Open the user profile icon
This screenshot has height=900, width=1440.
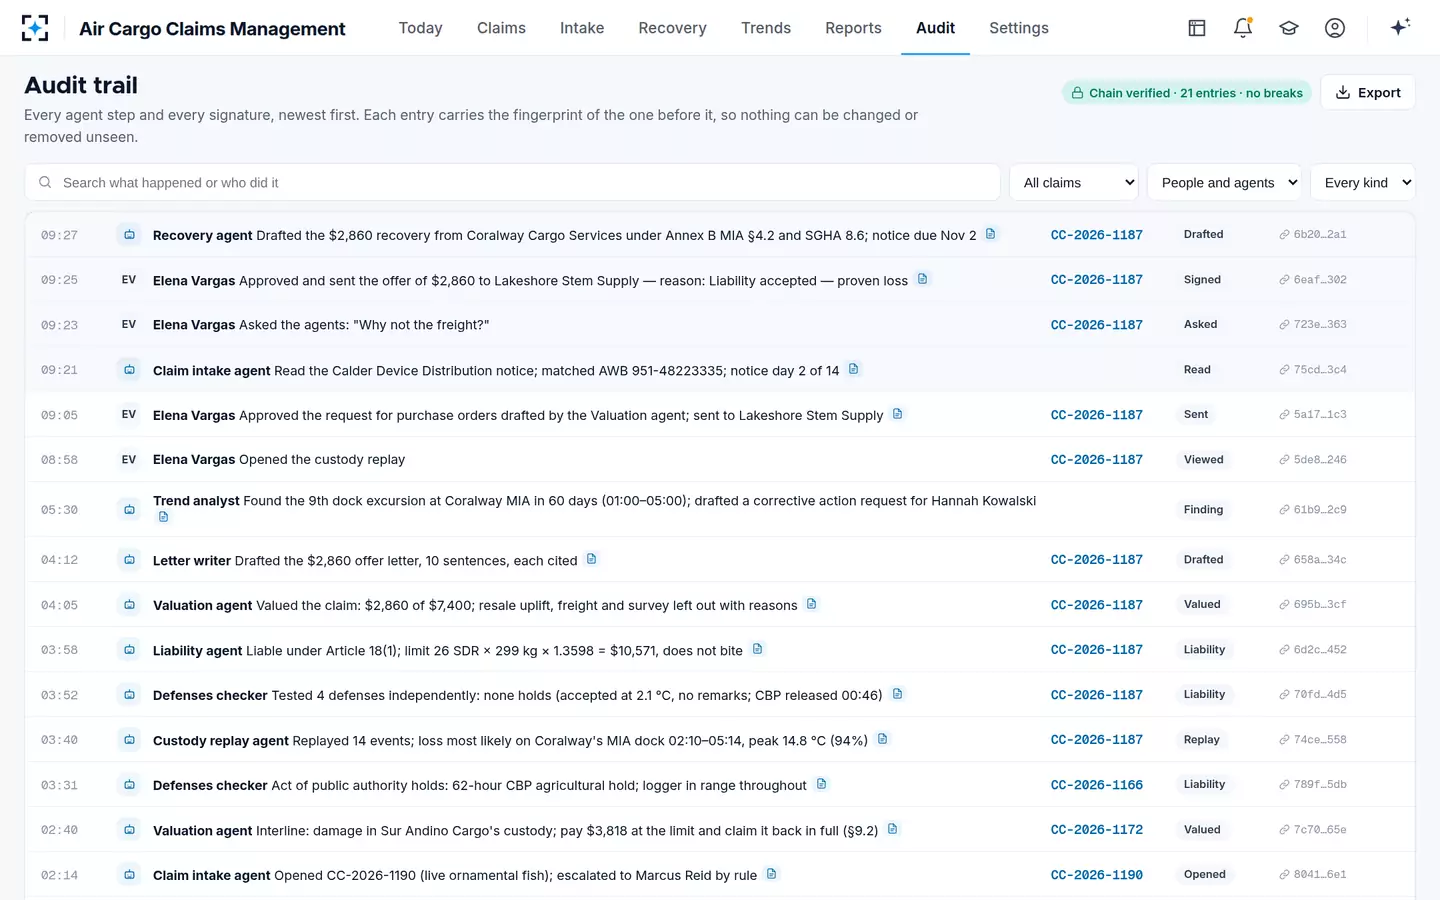pyautogui.click(x=1335, y=28)
